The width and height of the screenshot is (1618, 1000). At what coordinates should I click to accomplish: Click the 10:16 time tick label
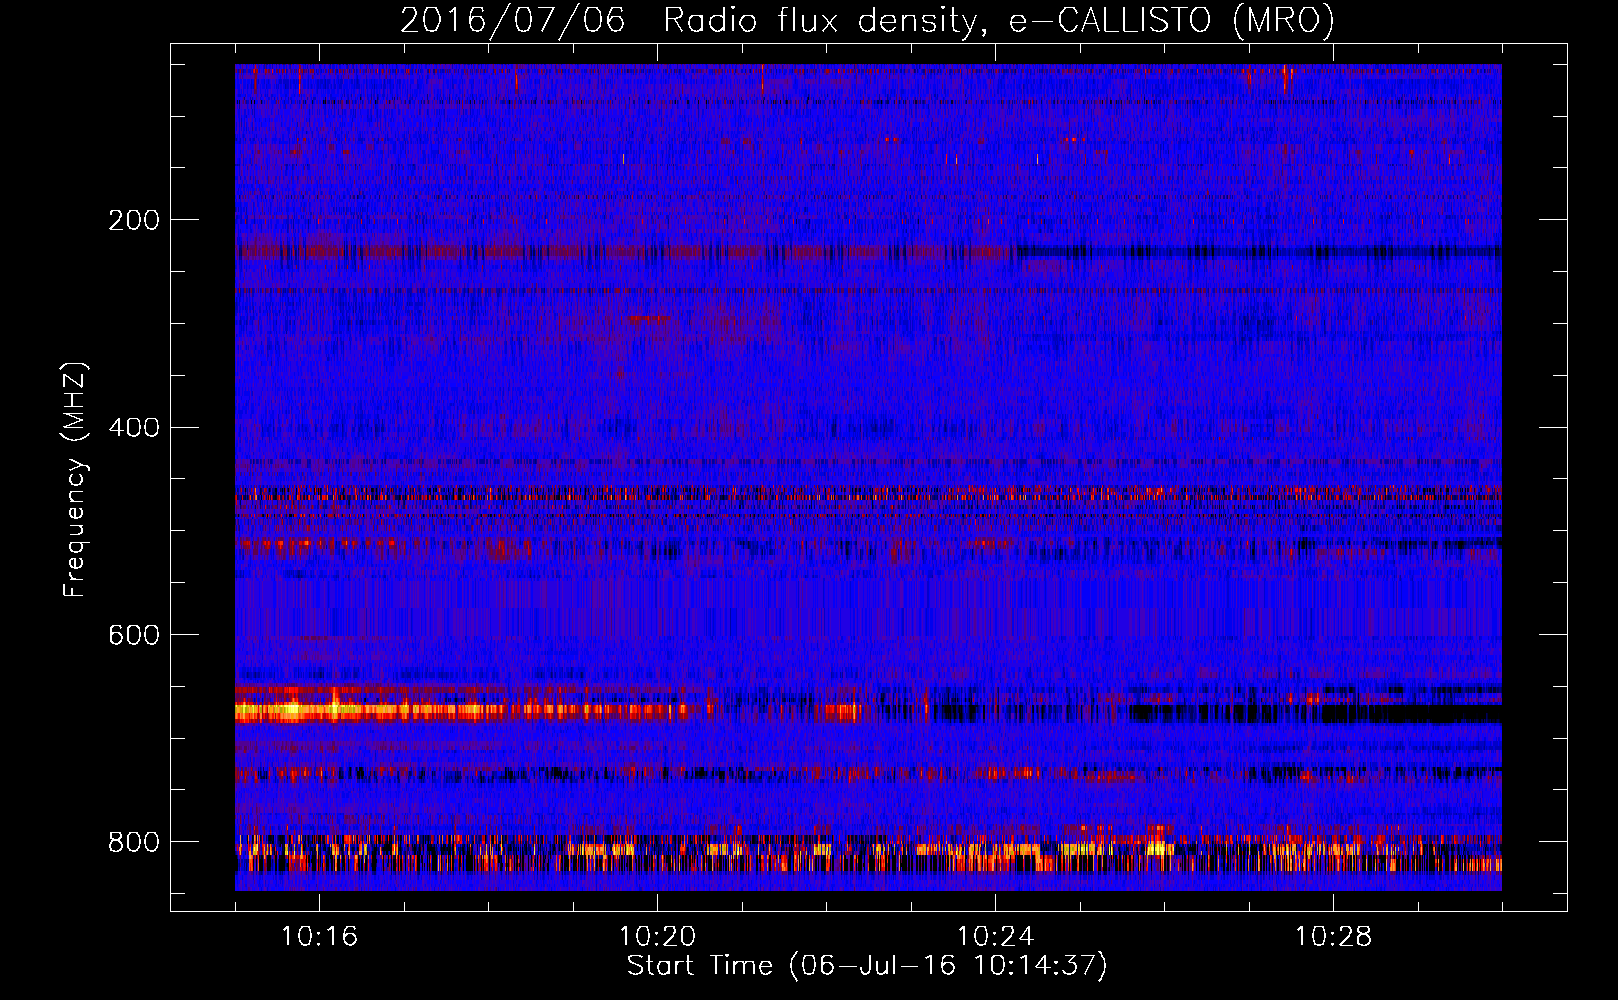click(x=319, y=937)
